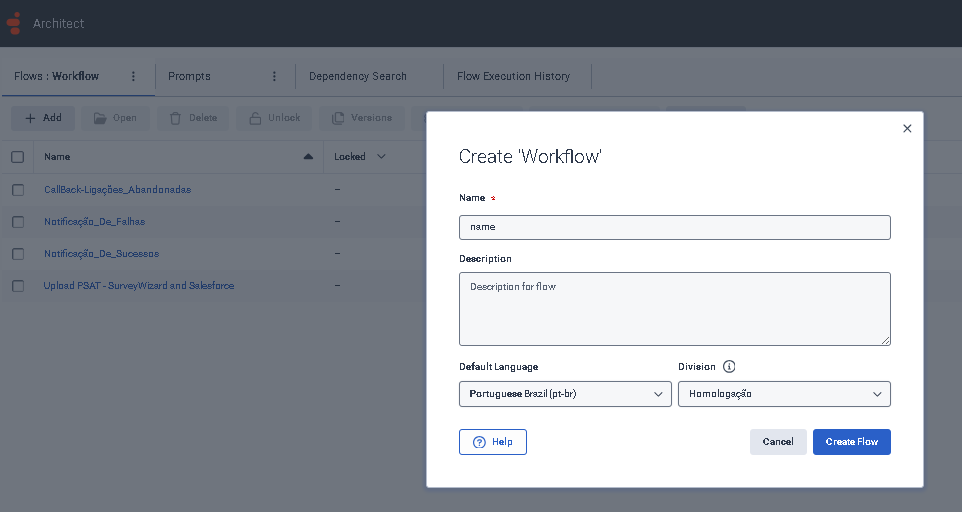Open the Prompts tab kebab menu
The width and height of the screenshot is (962, 512).
[x=274, y=76]
